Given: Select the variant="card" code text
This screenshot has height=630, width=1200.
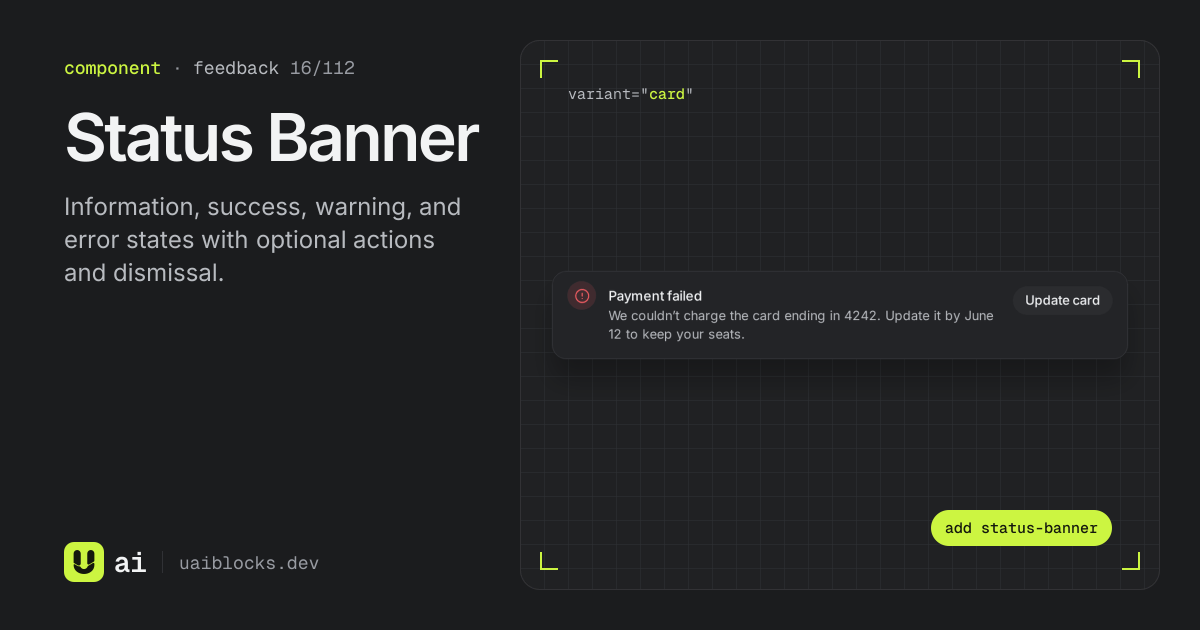Looking at the screenshot, I should click(630, 94).
